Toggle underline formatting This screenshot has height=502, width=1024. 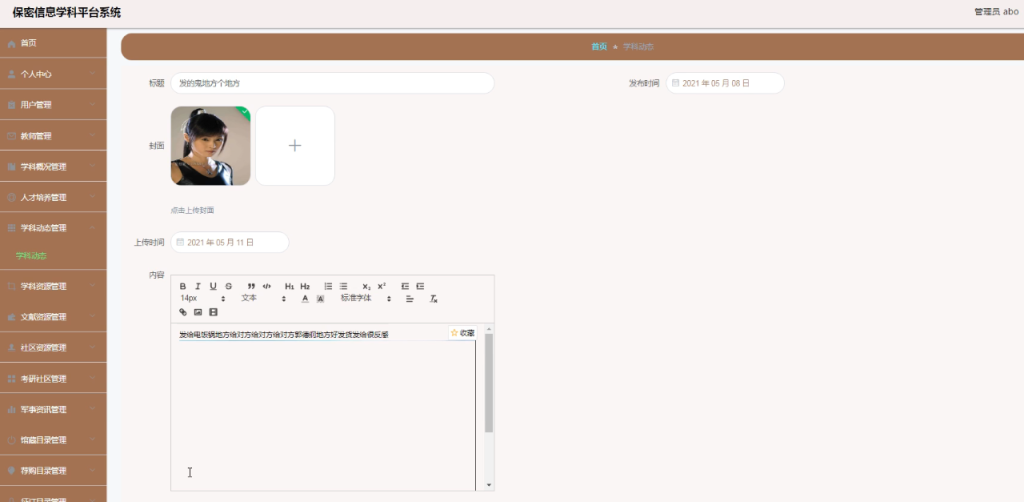[x=213, y=286]
